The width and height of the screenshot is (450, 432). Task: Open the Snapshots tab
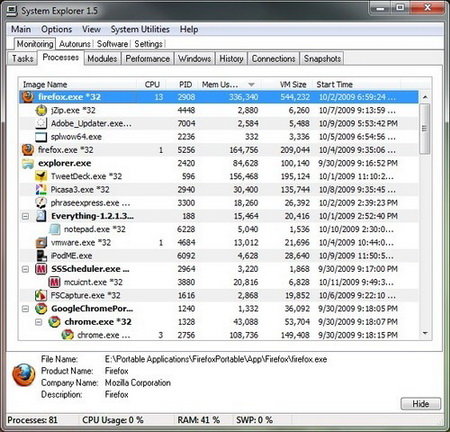click(322, 59)
